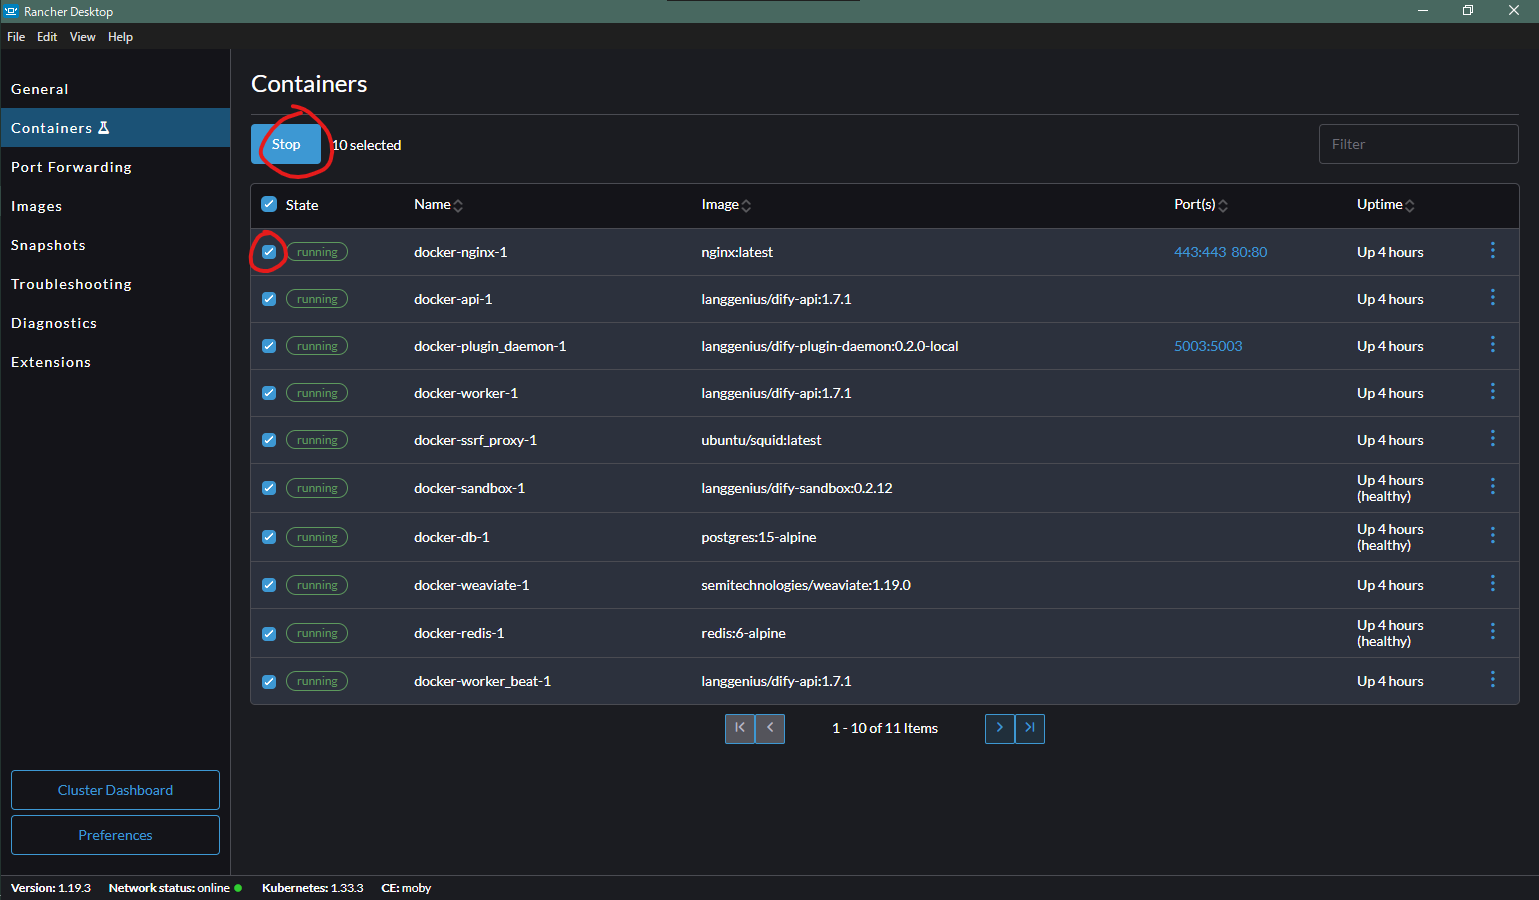Open actions menu for docker-worker_beat-1
The height and width of the screenshot is (900, 1539).
(x=1493, y=679)
